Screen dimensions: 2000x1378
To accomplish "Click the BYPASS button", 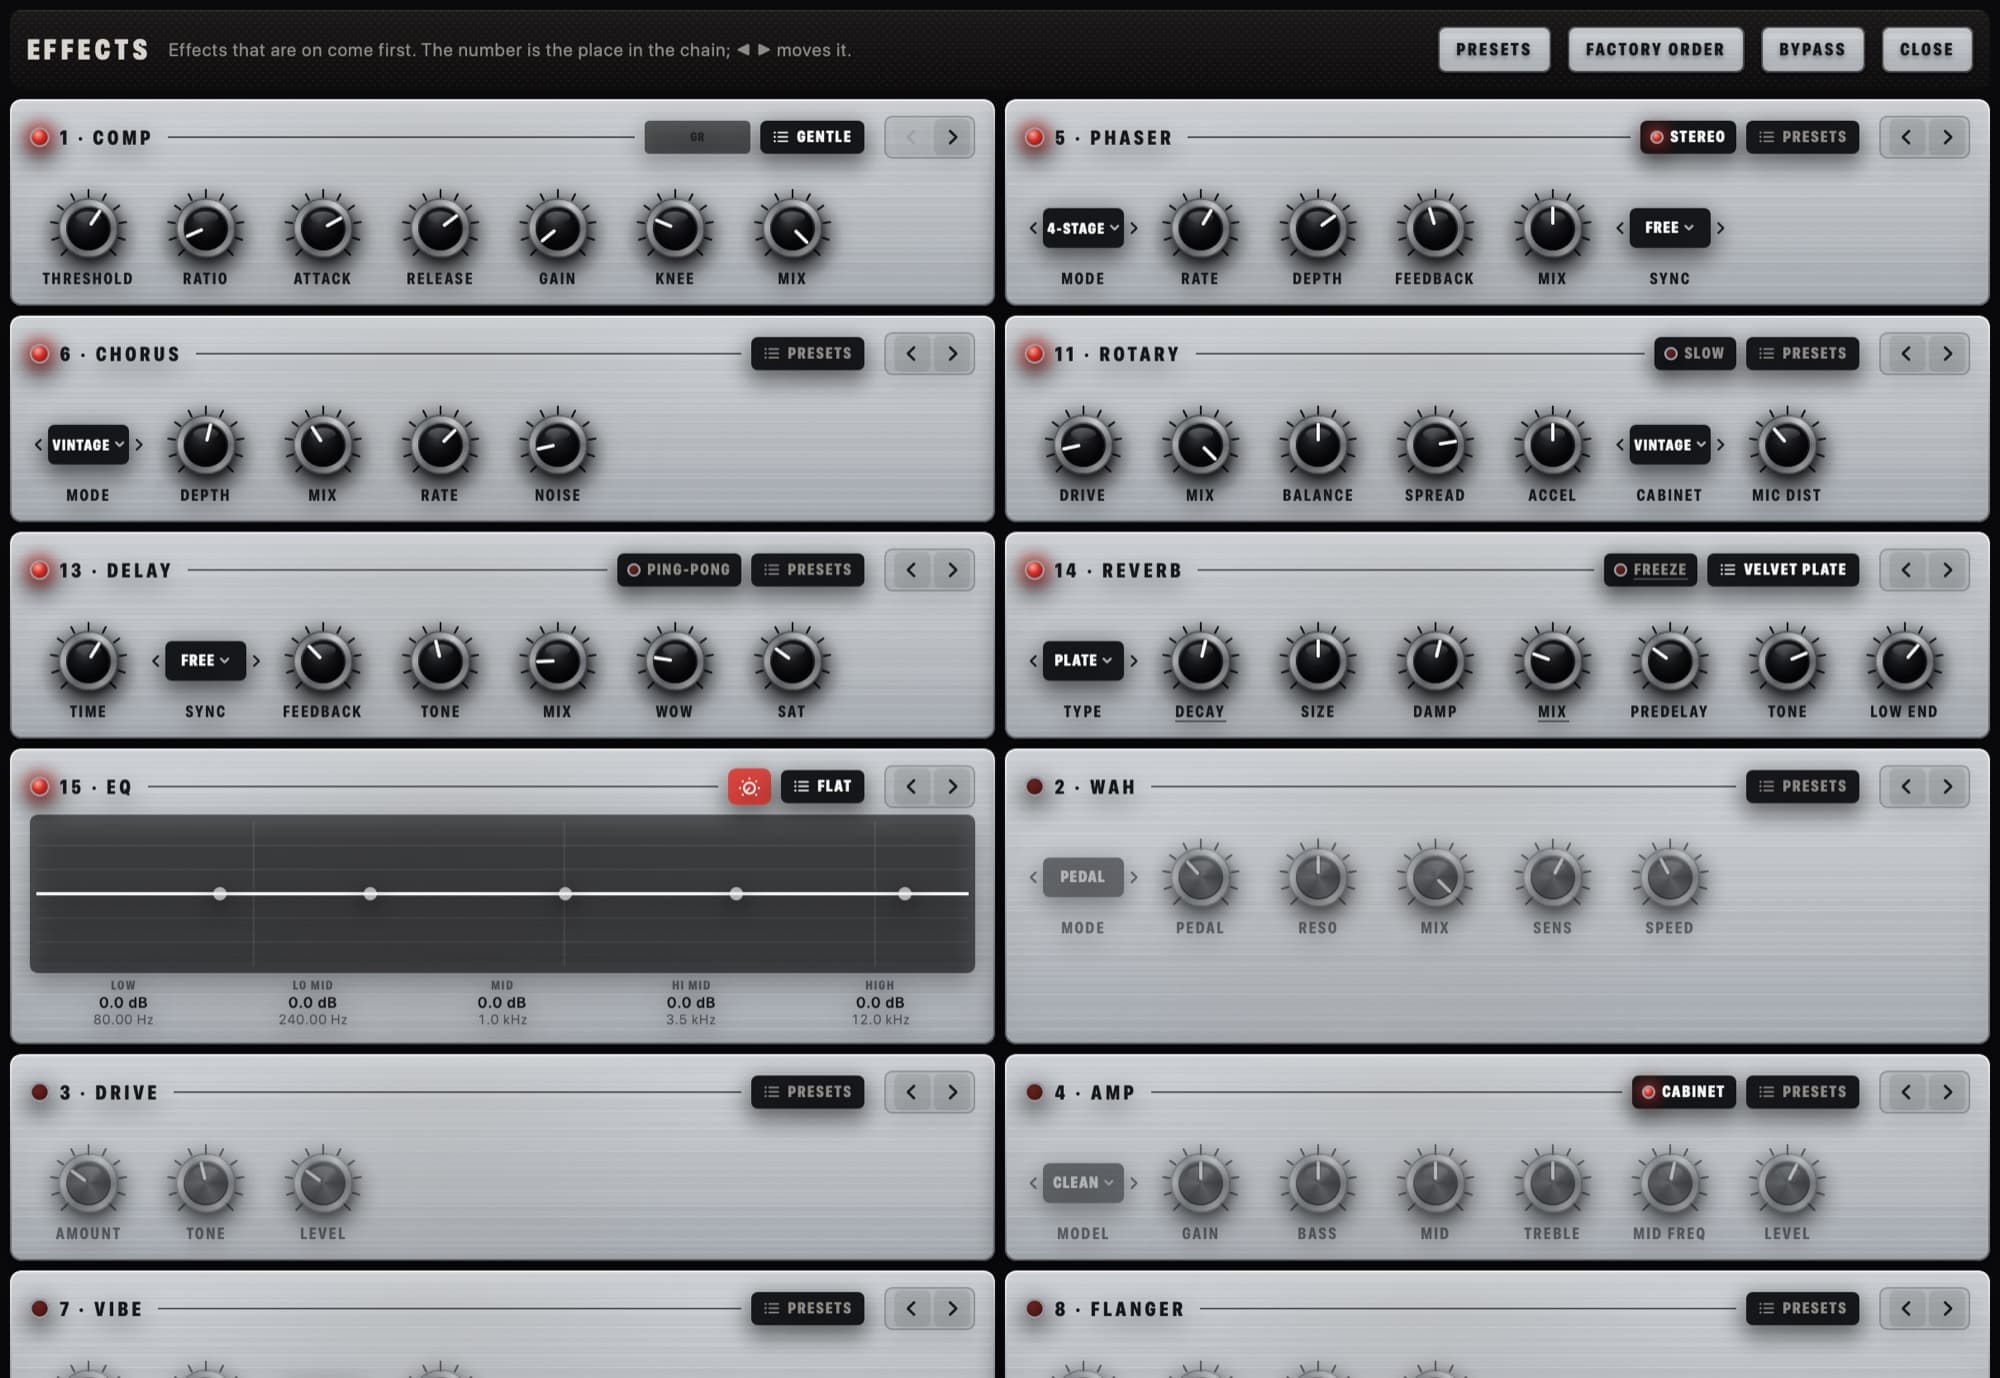I will click(x=1812, y=50).
